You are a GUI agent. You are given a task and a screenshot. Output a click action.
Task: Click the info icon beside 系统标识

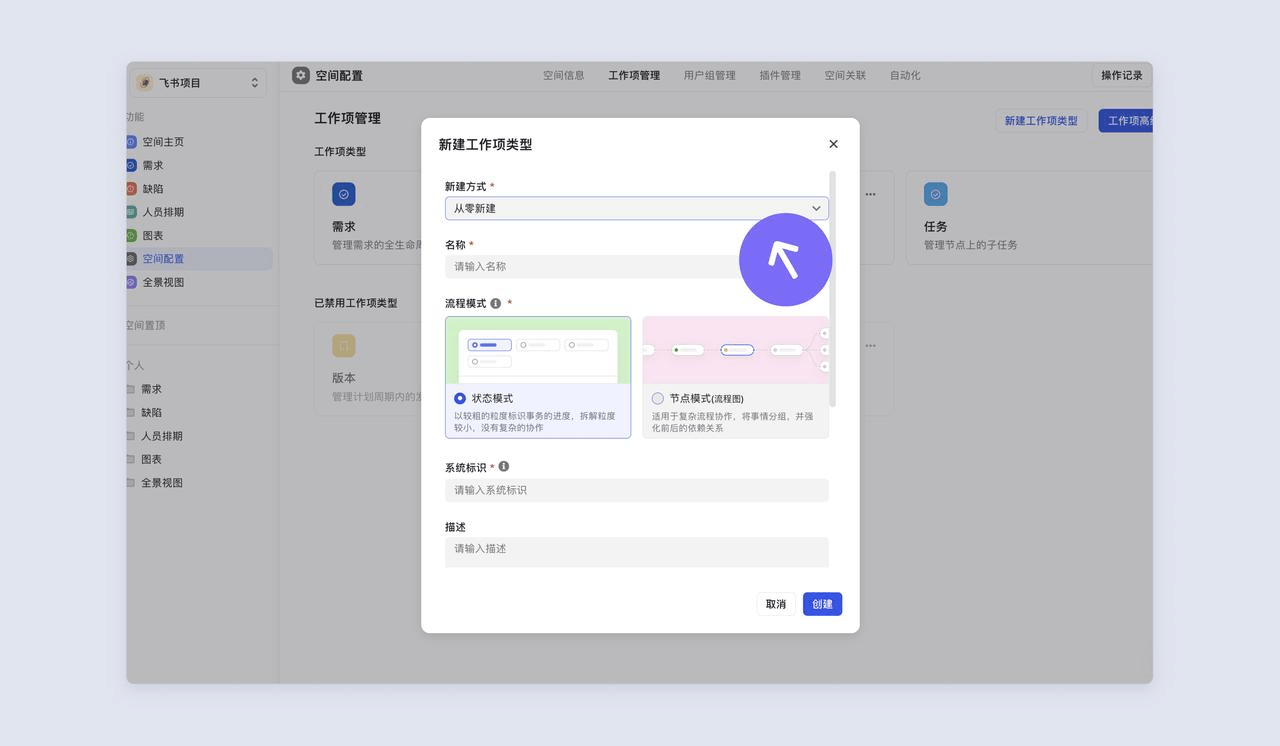point(504,466)
